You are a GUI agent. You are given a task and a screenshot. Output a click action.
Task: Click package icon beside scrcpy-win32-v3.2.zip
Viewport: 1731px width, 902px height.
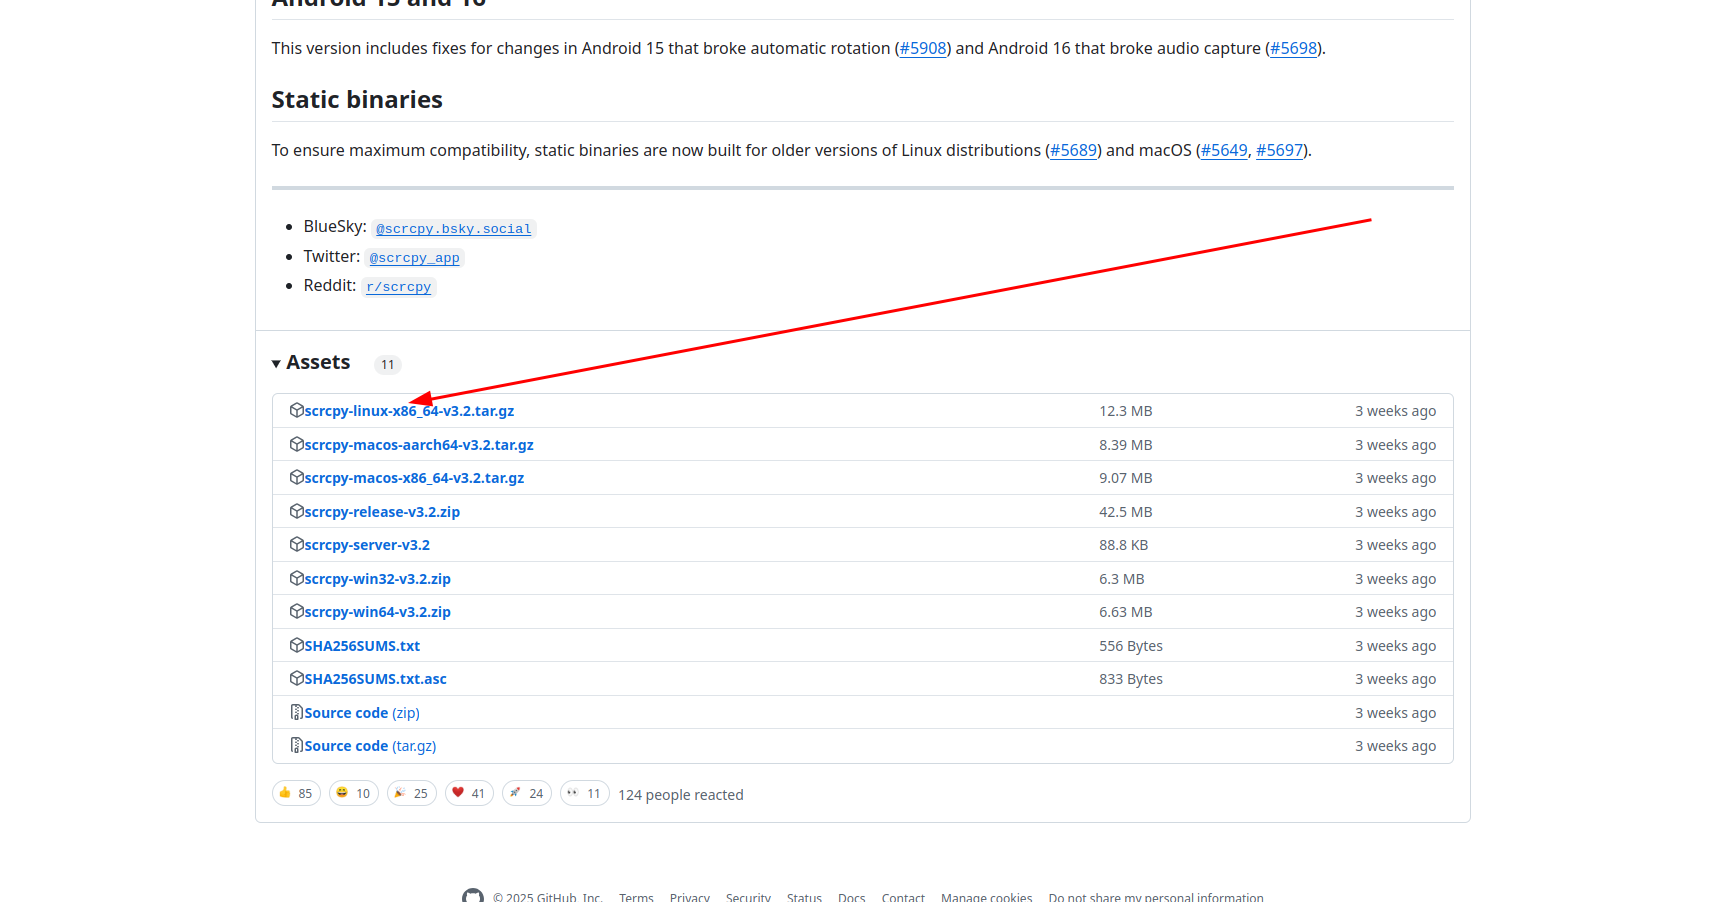point(296,578)
